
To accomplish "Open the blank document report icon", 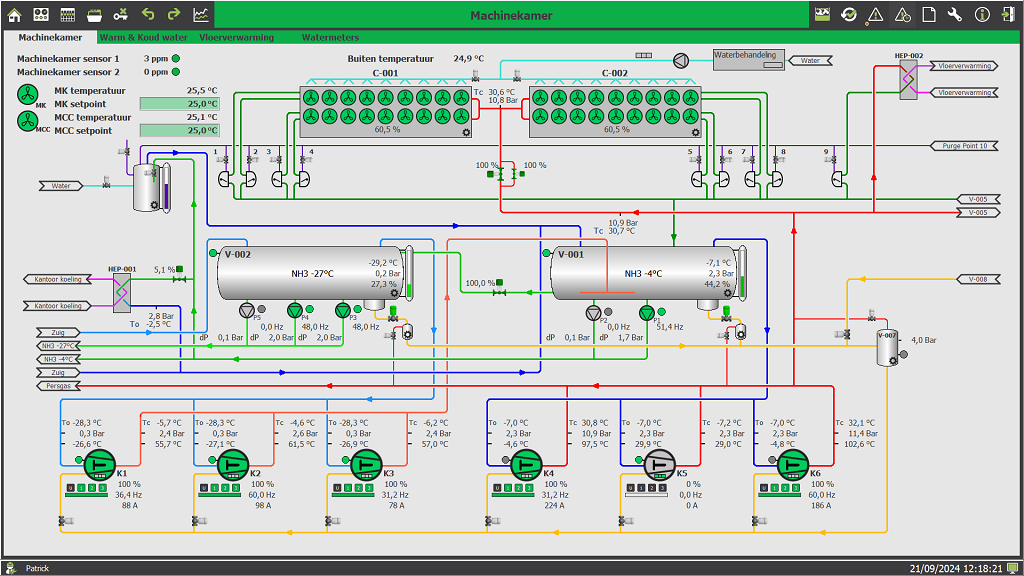I will pyautogui.click(x=929, y=14).
